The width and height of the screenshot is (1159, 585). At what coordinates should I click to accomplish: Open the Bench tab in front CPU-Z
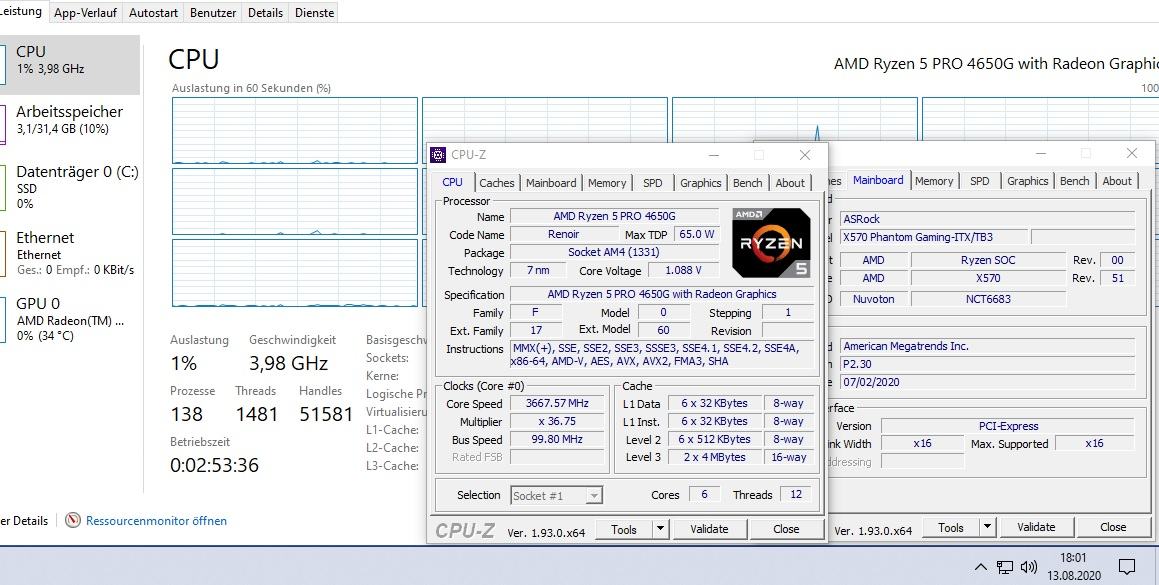pyautogui.click(x=747, y=183)
